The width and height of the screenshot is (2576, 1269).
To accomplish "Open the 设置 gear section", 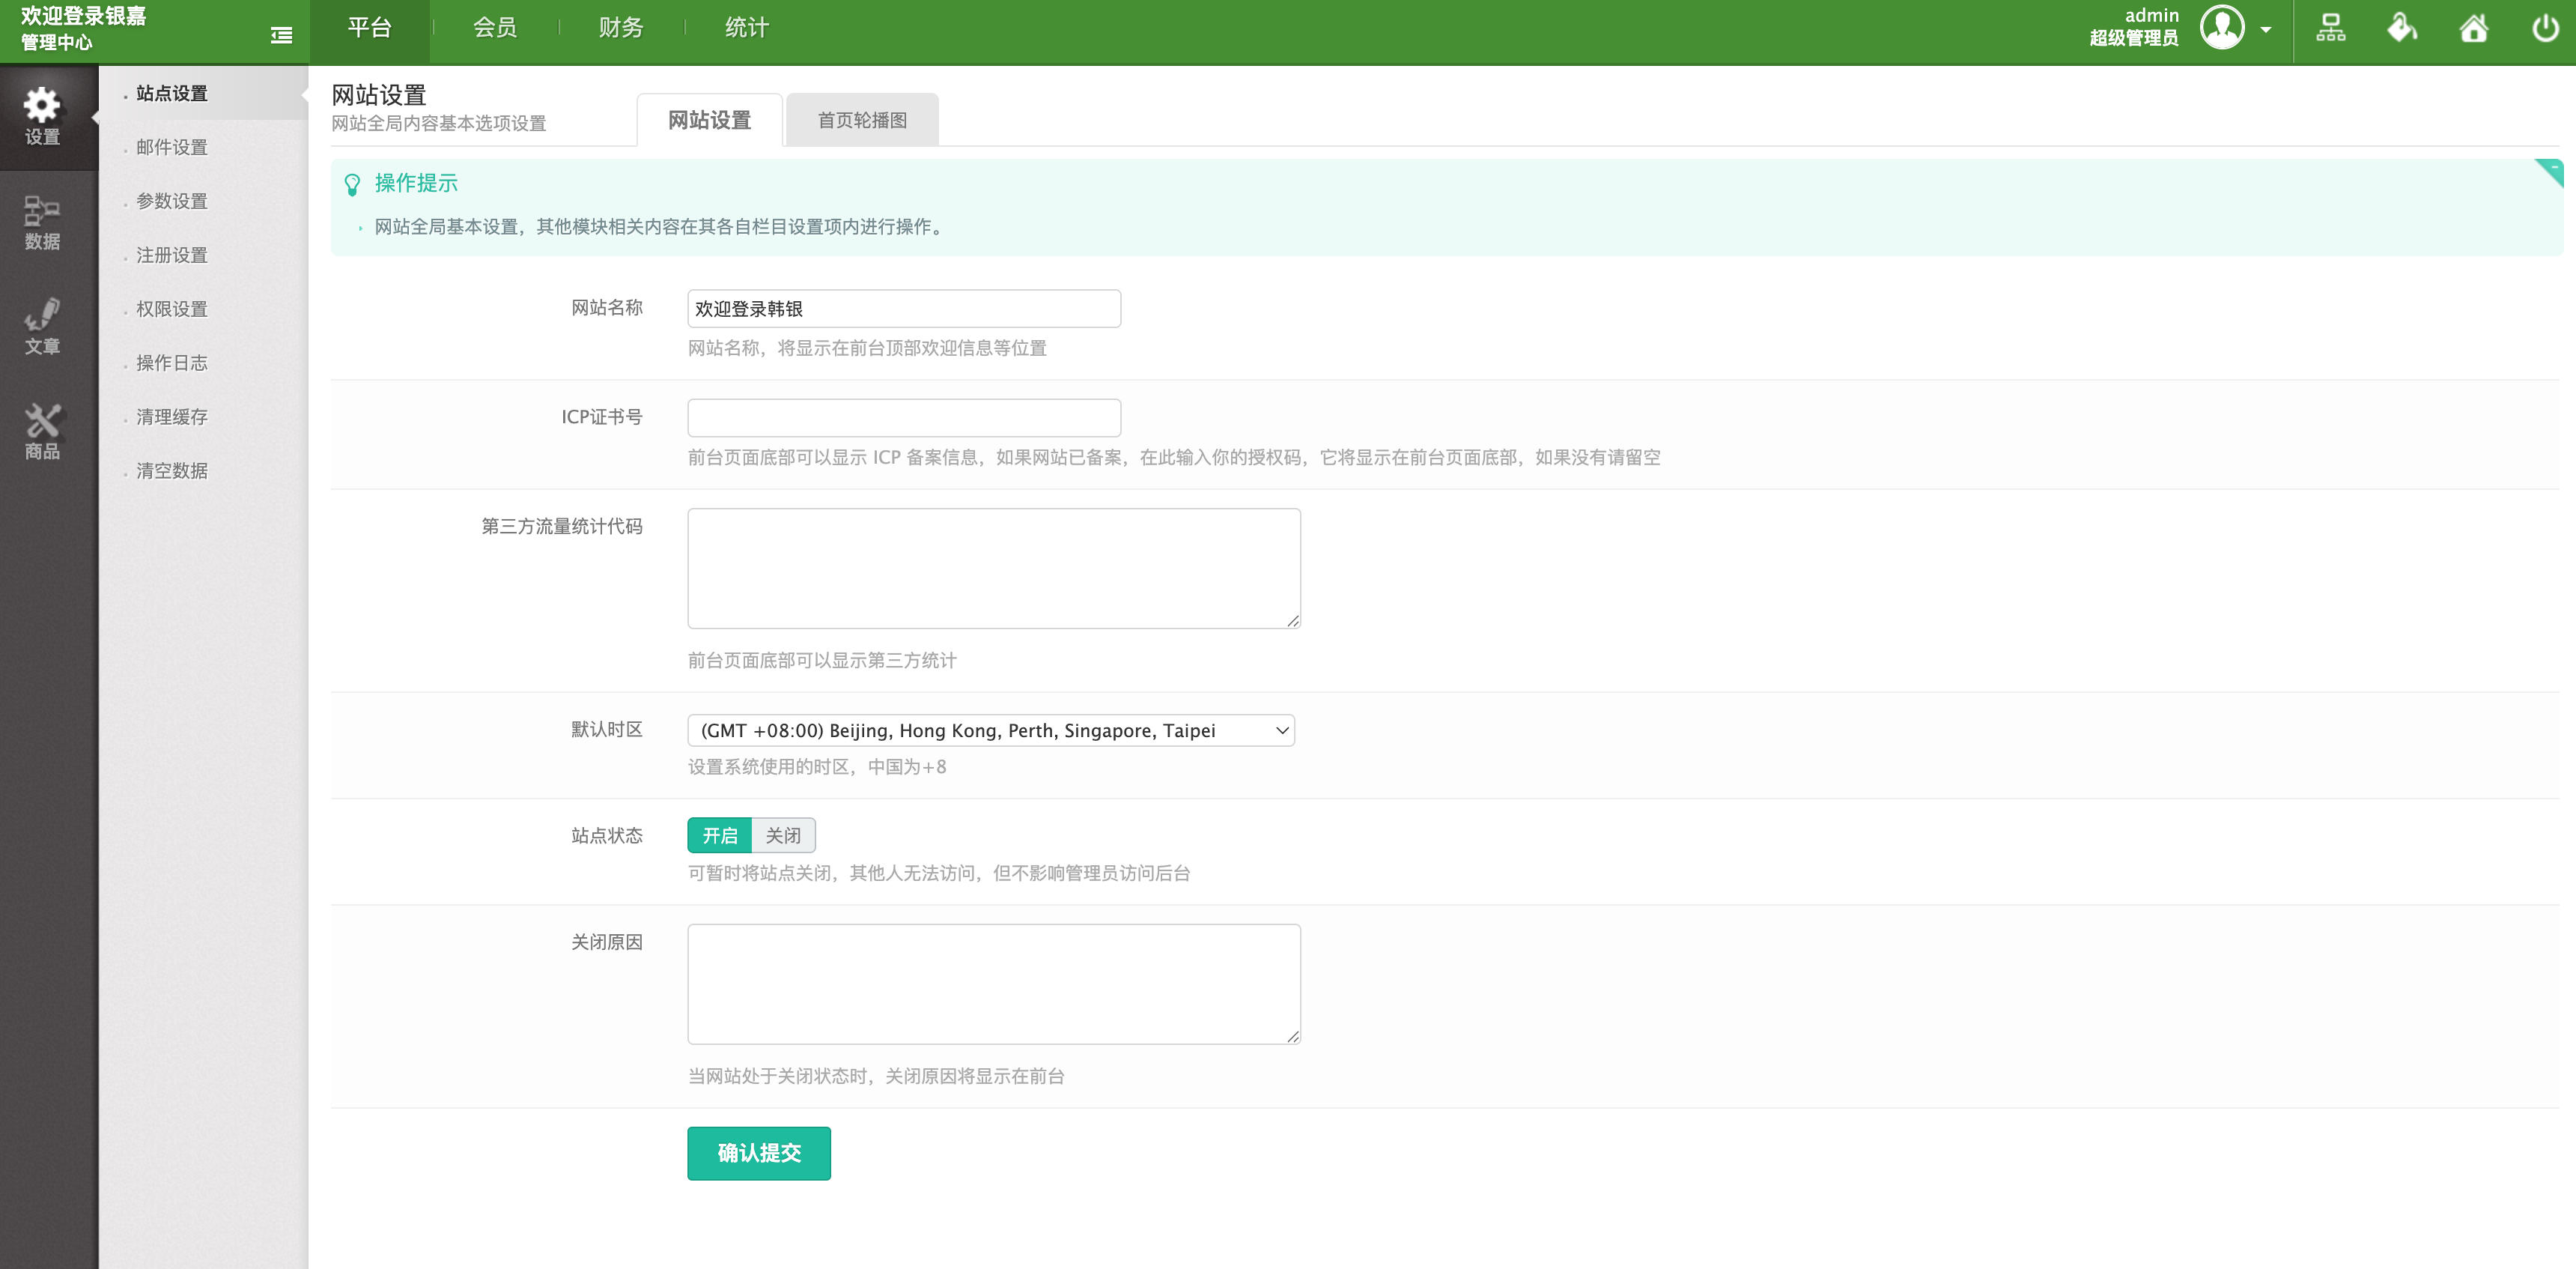I will pyautogui.click(x=42, y=117).
